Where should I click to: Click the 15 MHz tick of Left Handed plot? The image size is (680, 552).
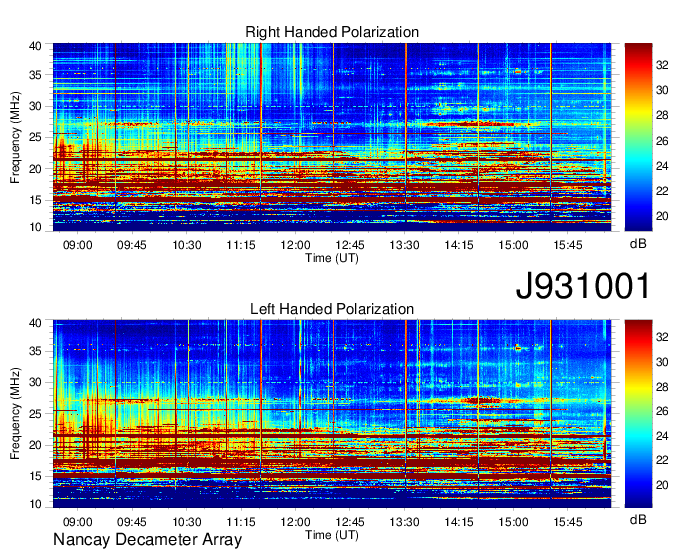(35, 477)
